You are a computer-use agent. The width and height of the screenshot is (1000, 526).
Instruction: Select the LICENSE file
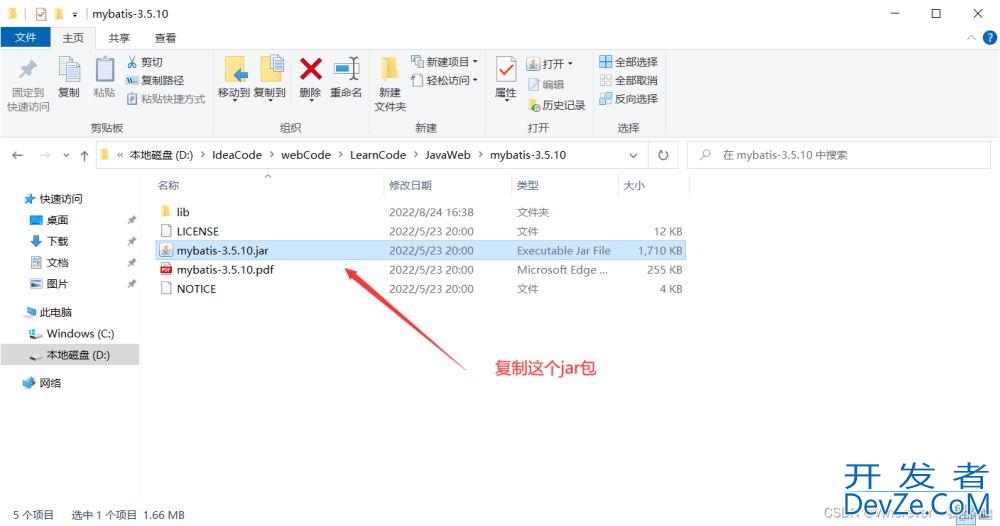(x=420, y=231)
